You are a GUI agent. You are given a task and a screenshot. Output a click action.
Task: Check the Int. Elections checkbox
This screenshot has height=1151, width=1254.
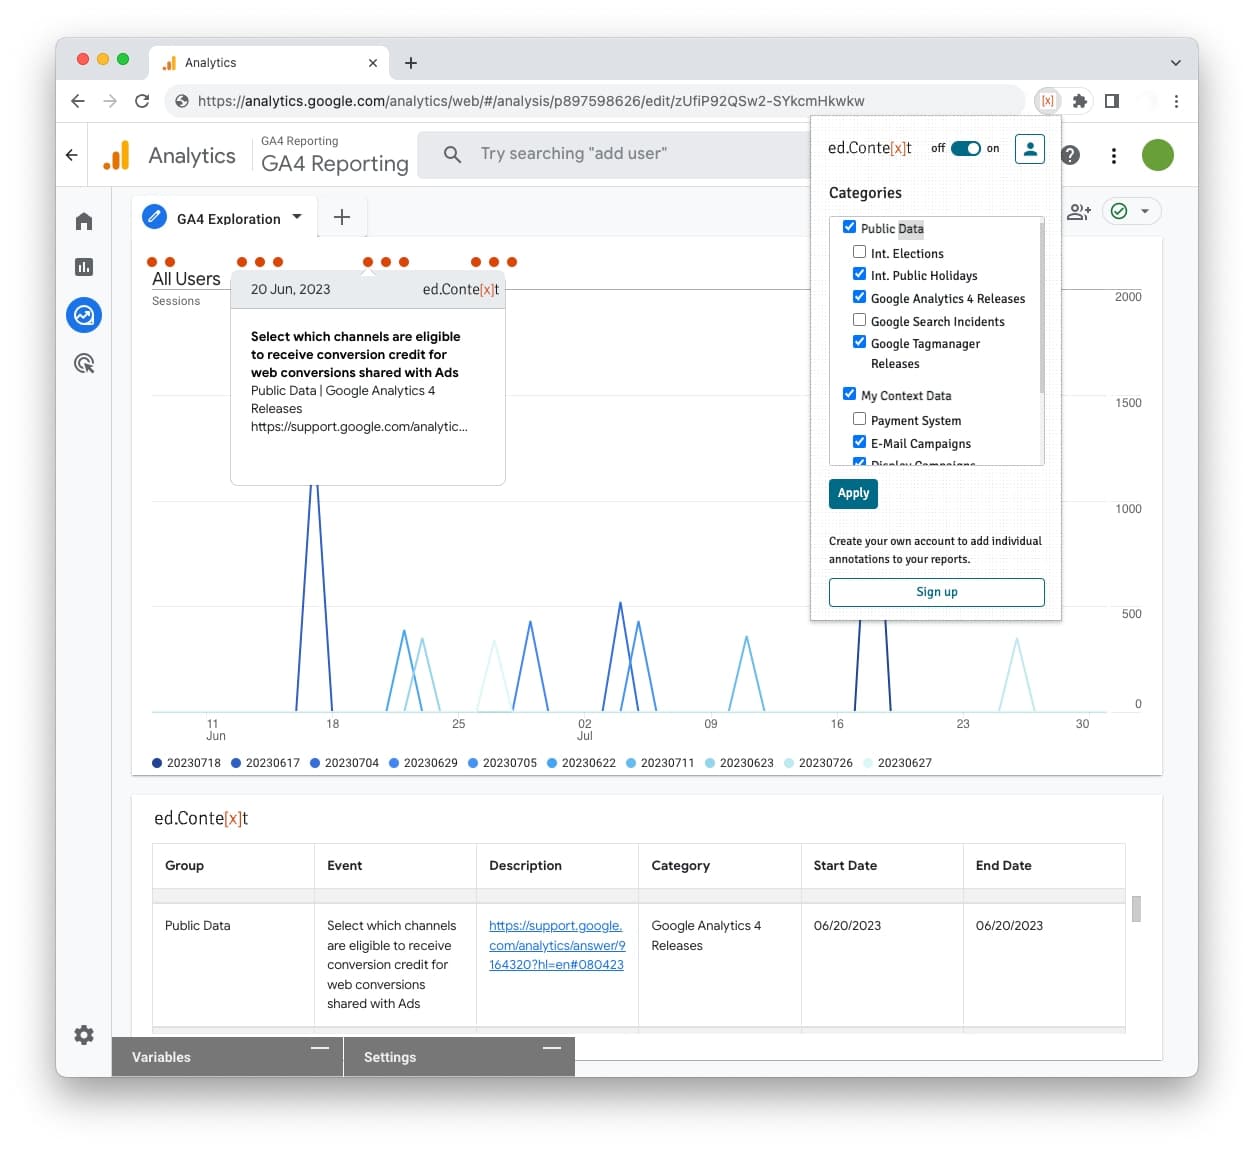(x=859, y=252)
